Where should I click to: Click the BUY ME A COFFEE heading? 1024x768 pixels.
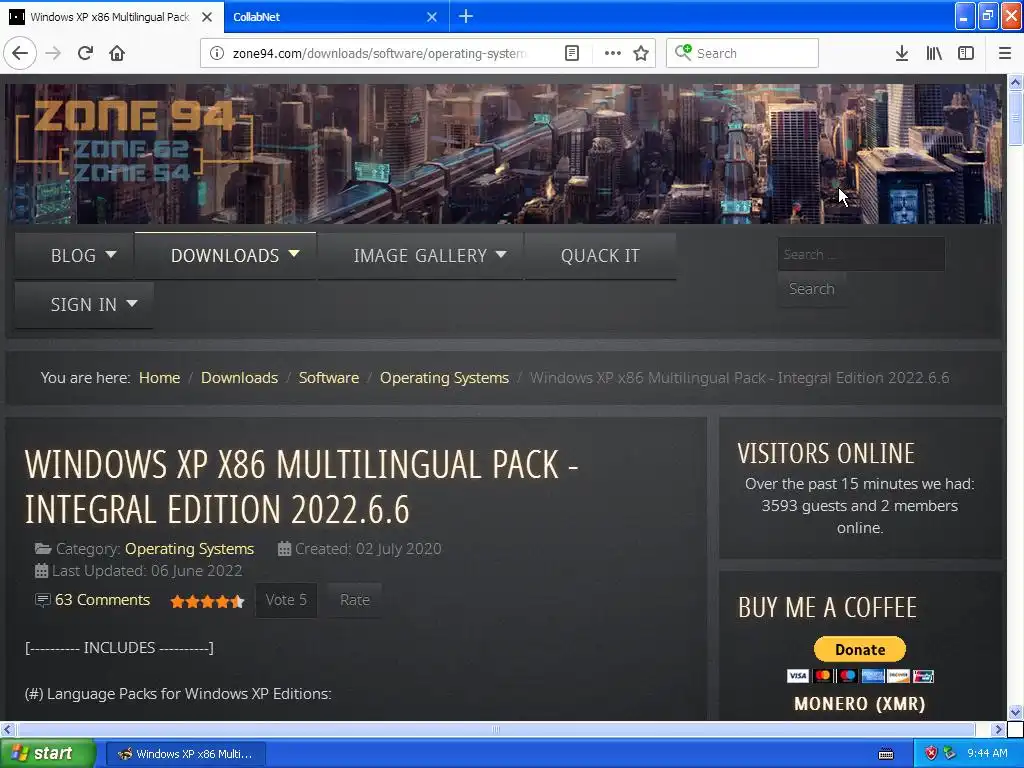(x=827, y=607)
